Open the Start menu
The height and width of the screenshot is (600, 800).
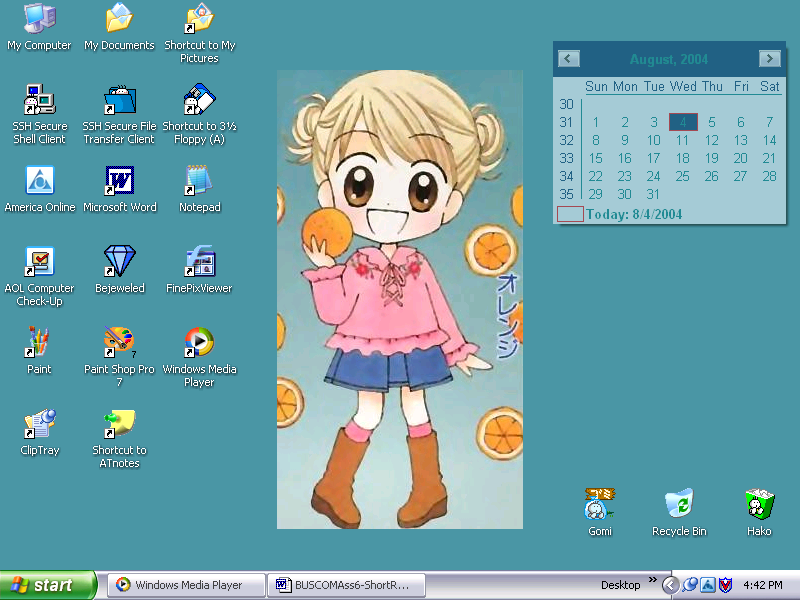click(x=47, y=585)
